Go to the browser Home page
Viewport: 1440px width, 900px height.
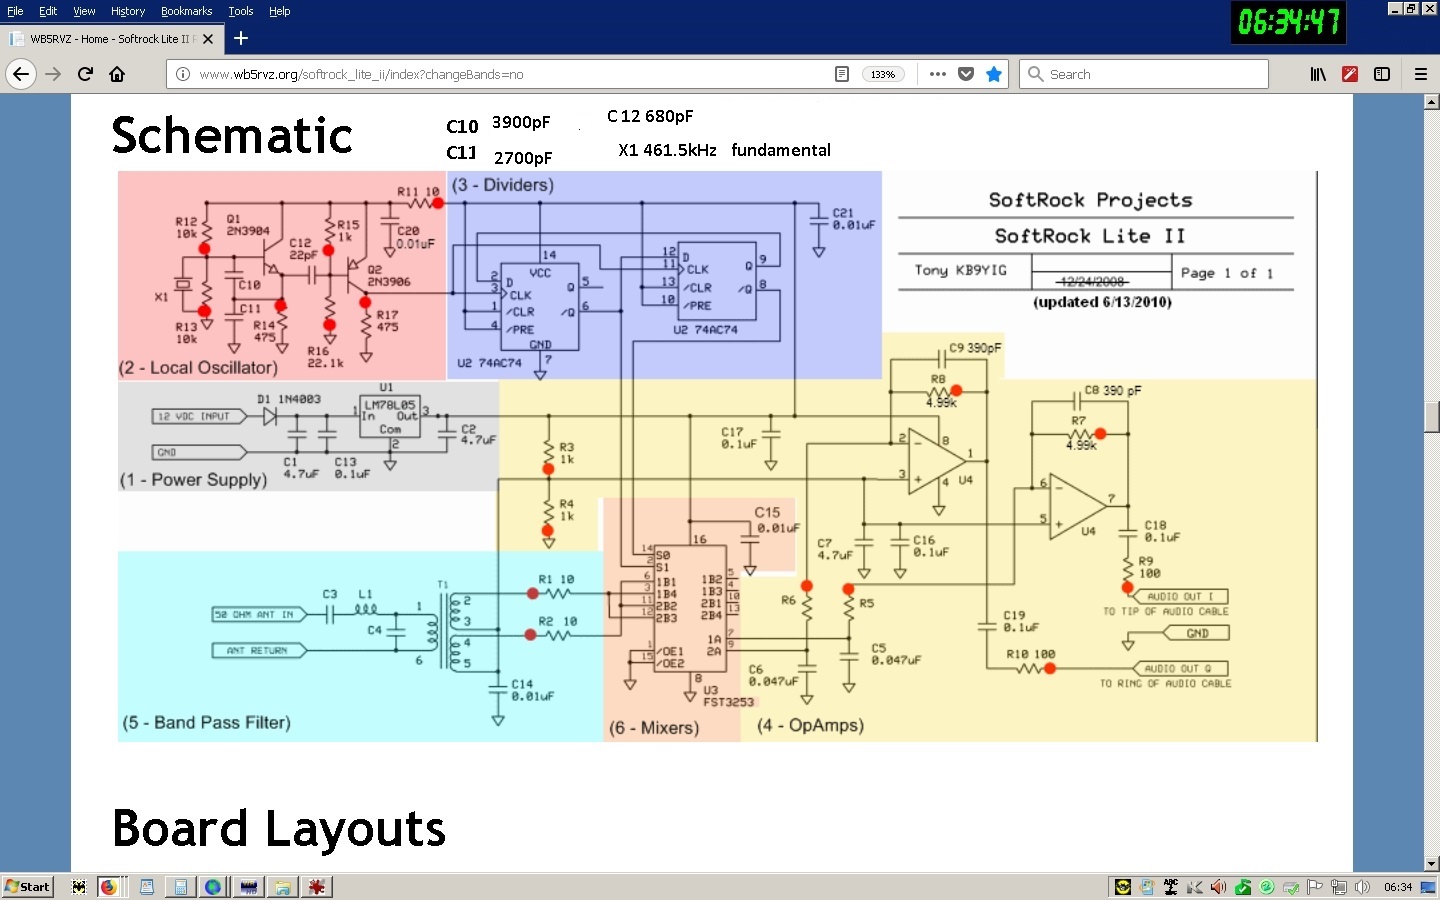pyautogui.click(x=117, y=74)
